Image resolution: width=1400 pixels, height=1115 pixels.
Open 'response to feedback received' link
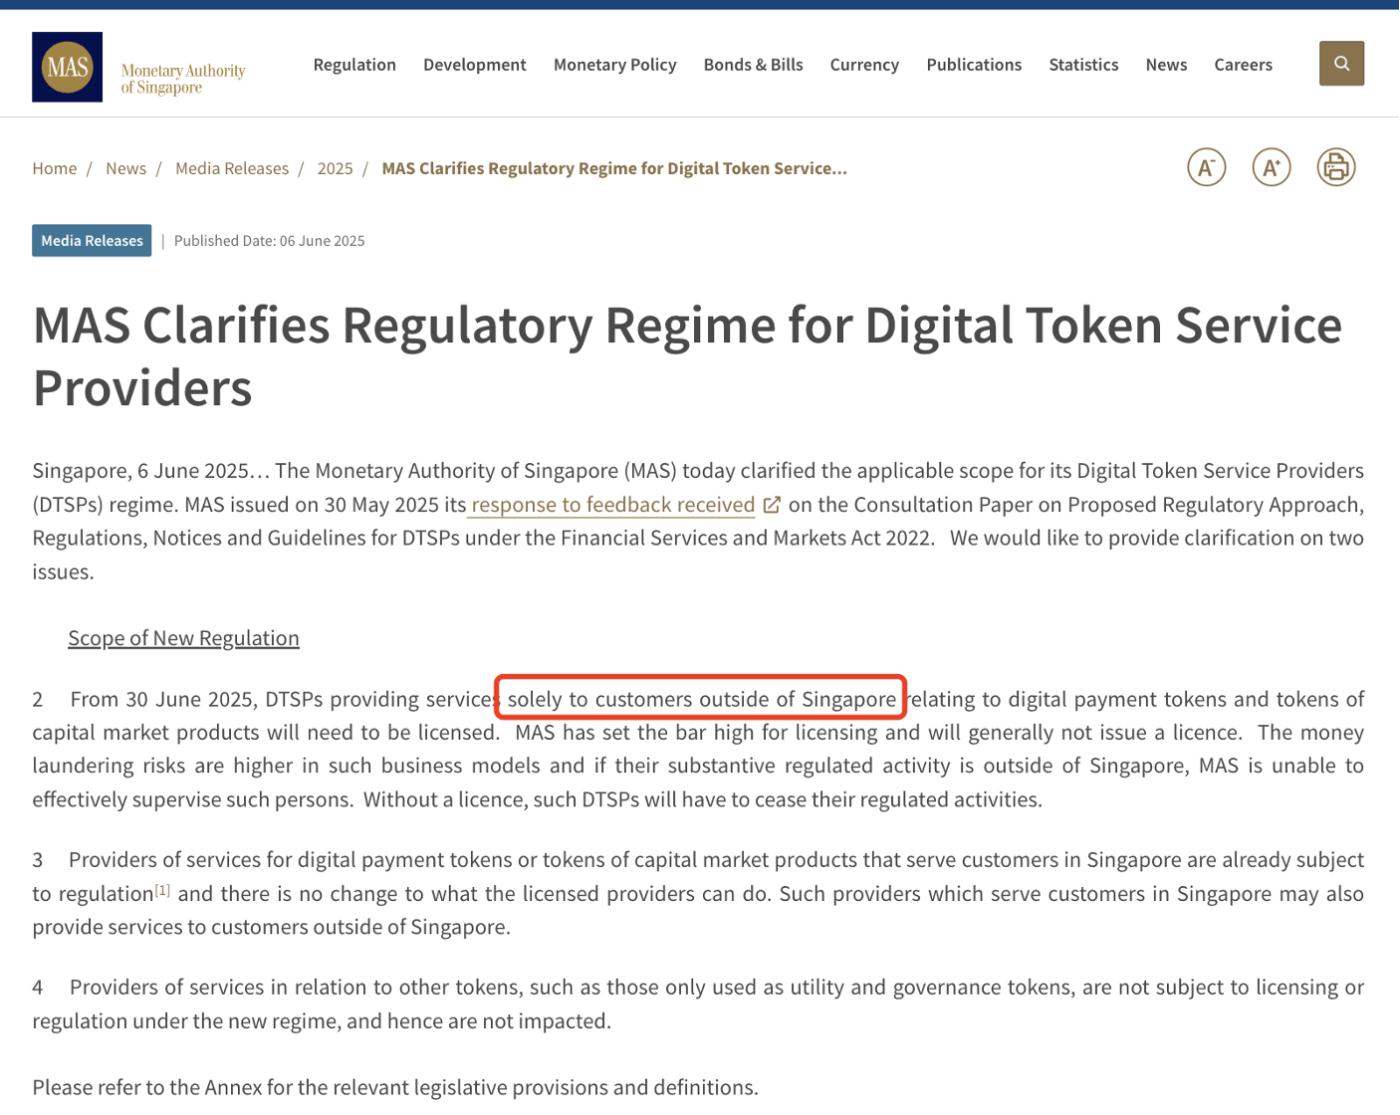pos(612,505)
